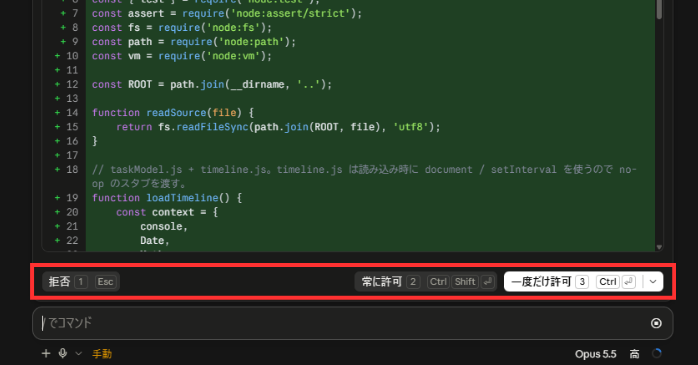Toggle the 手動 manual mode indicator

pos(102,354)
